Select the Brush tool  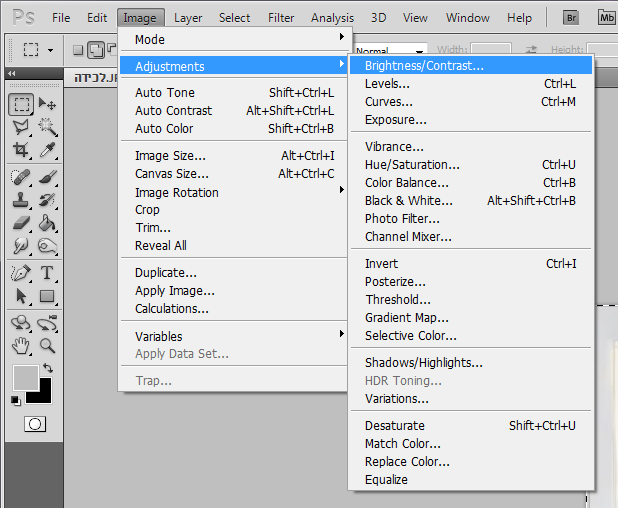[x=47, y=177]
